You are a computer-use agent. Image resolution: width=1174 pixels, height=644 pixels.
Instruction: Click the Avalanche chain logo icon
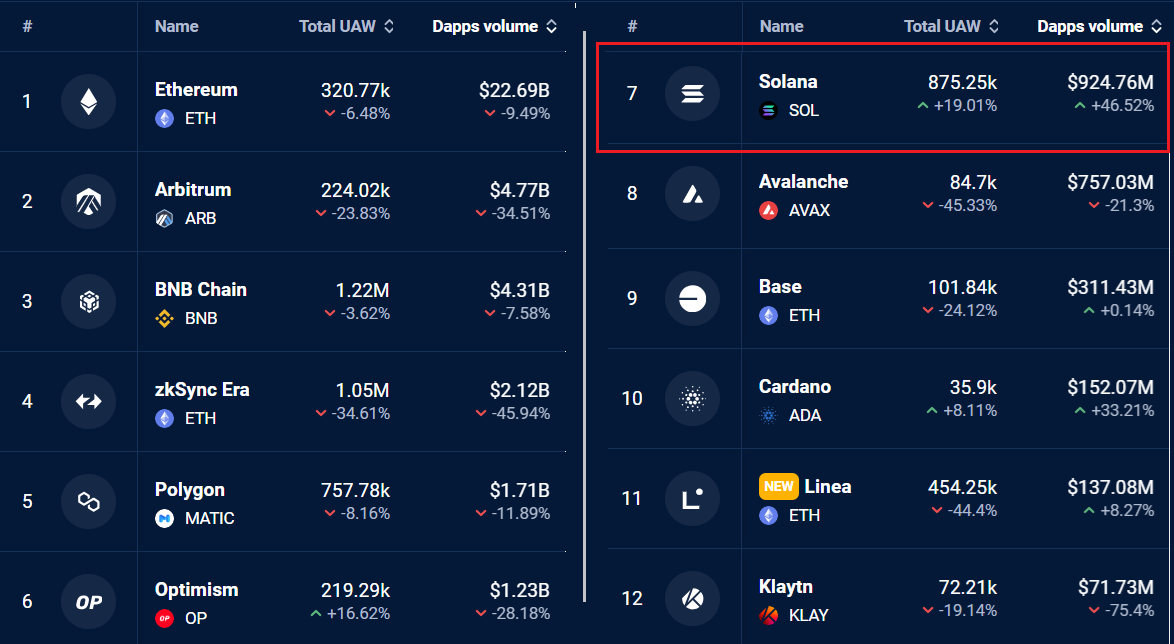692,194
